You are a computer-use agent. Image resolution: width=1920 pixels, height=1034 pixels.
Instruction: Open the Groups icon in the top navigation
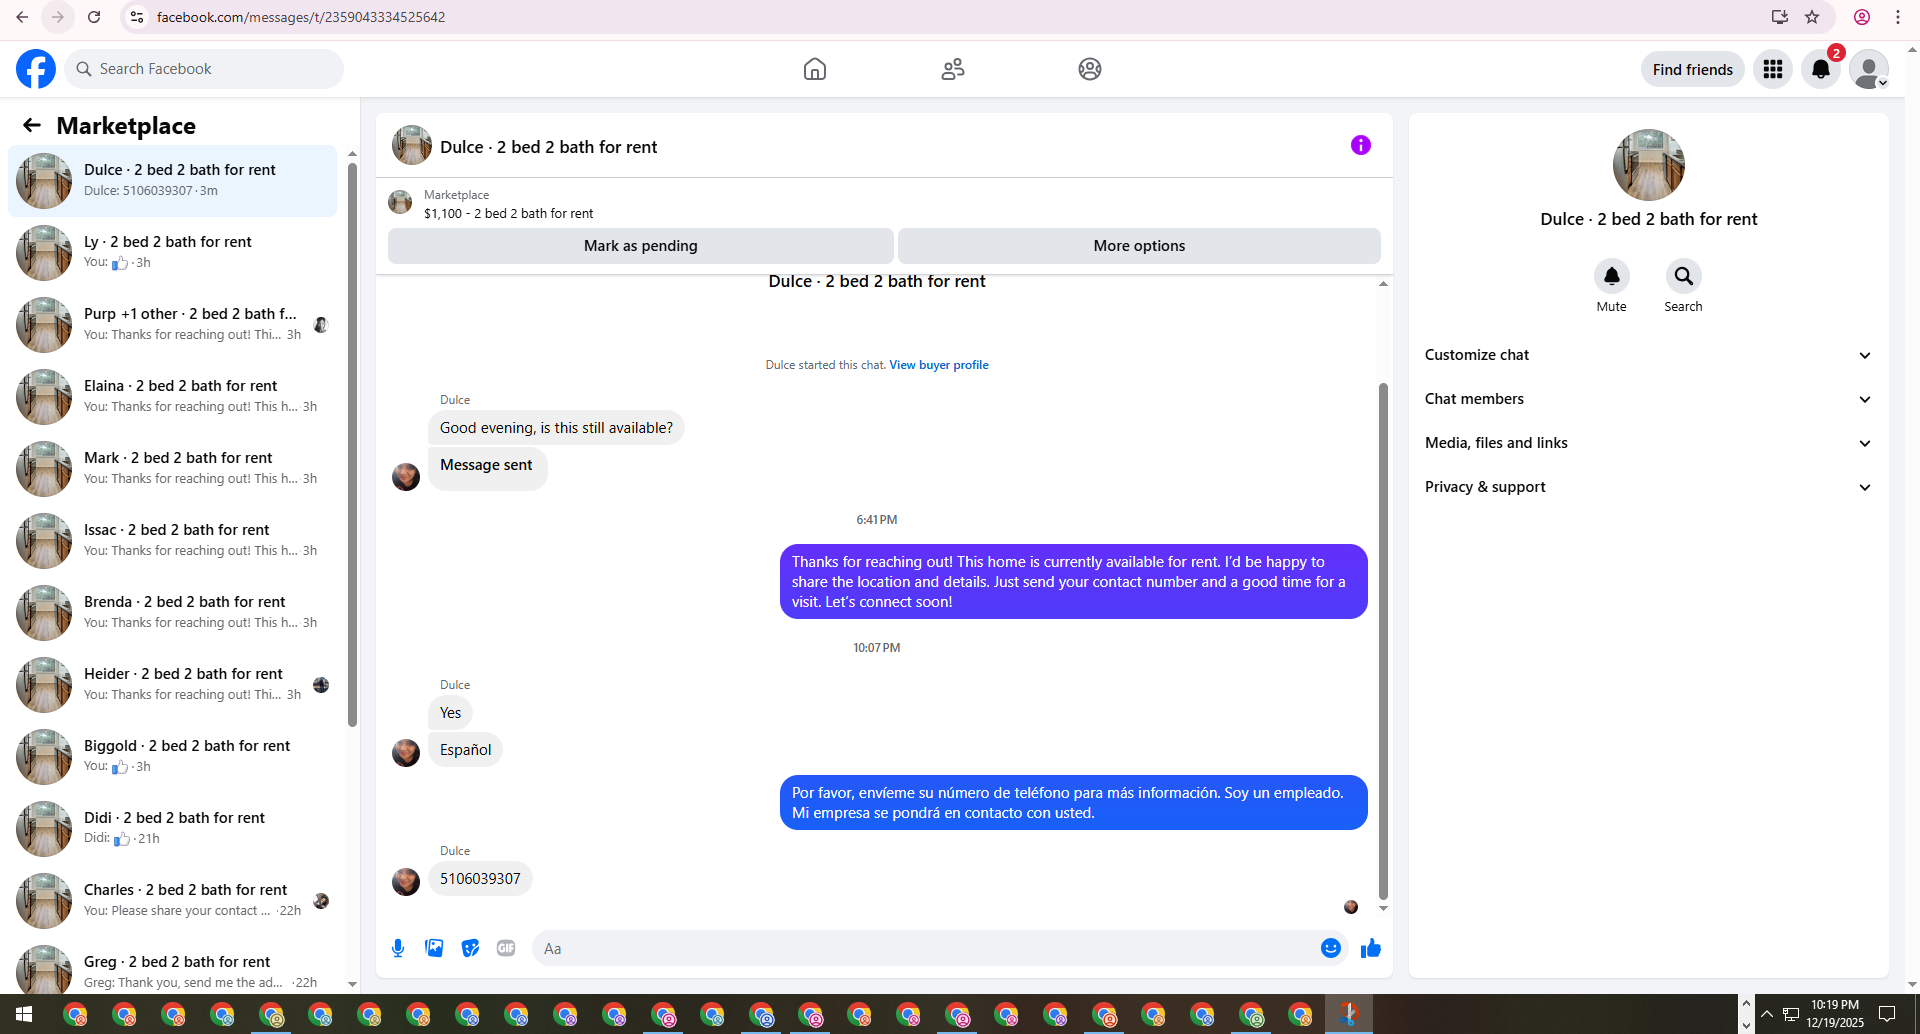[1090, 69]
